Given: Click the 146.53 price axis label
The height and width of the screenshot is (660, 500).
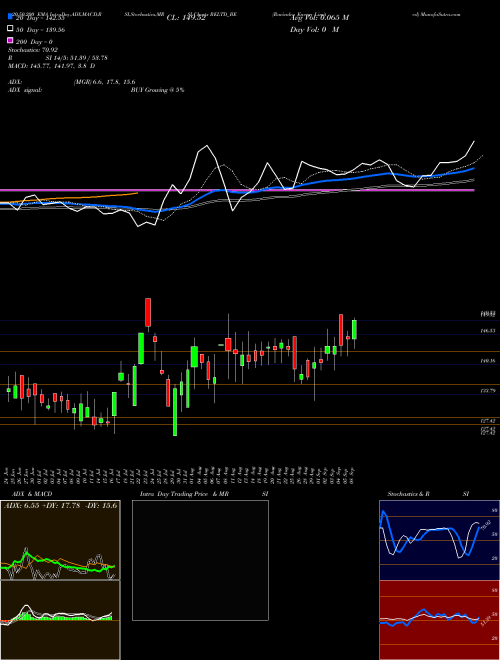Looking at the screenshot, I should click(x=488, y=331).
